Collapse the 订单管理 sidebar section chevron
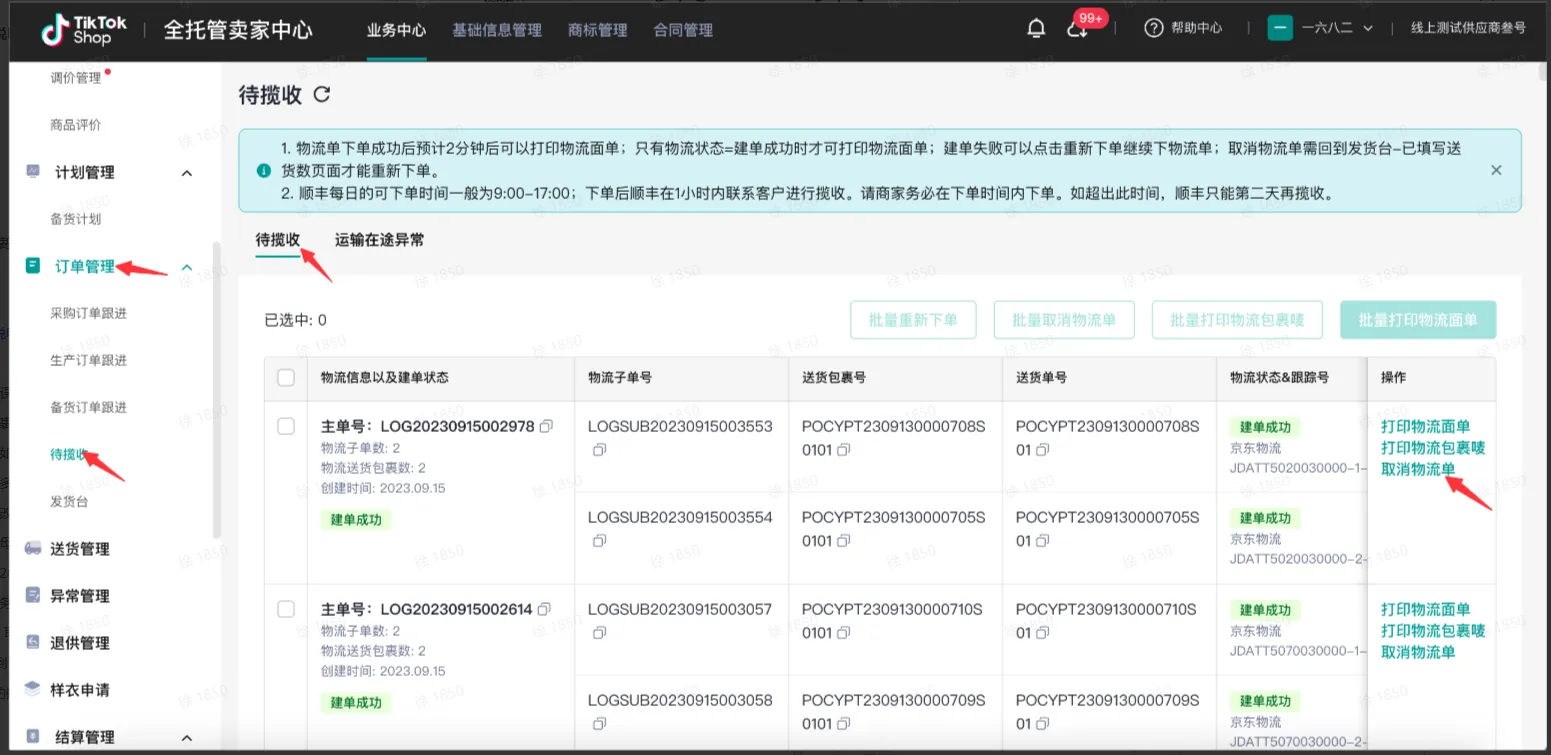1551x755 pixels. tap(186, 267)
